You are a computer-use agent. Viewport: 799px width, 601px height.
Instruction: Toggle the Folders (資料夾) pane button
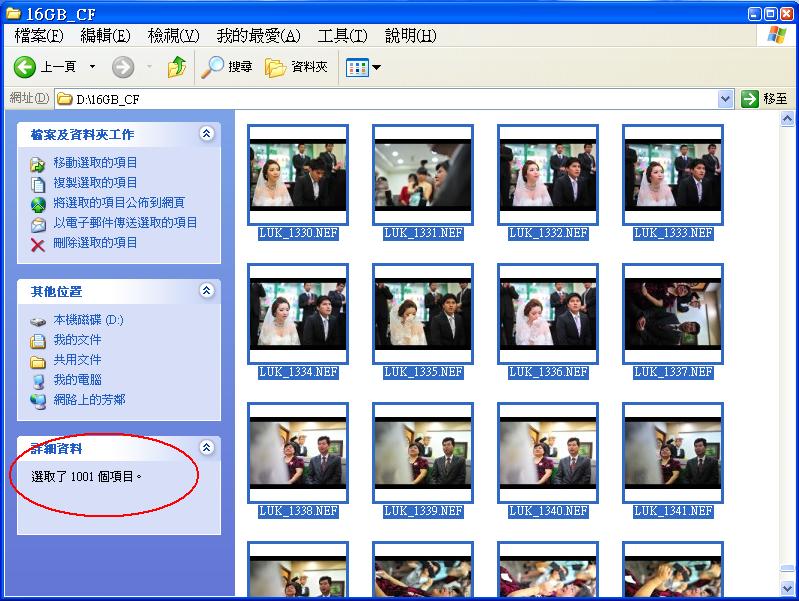[x=296, y=67]
